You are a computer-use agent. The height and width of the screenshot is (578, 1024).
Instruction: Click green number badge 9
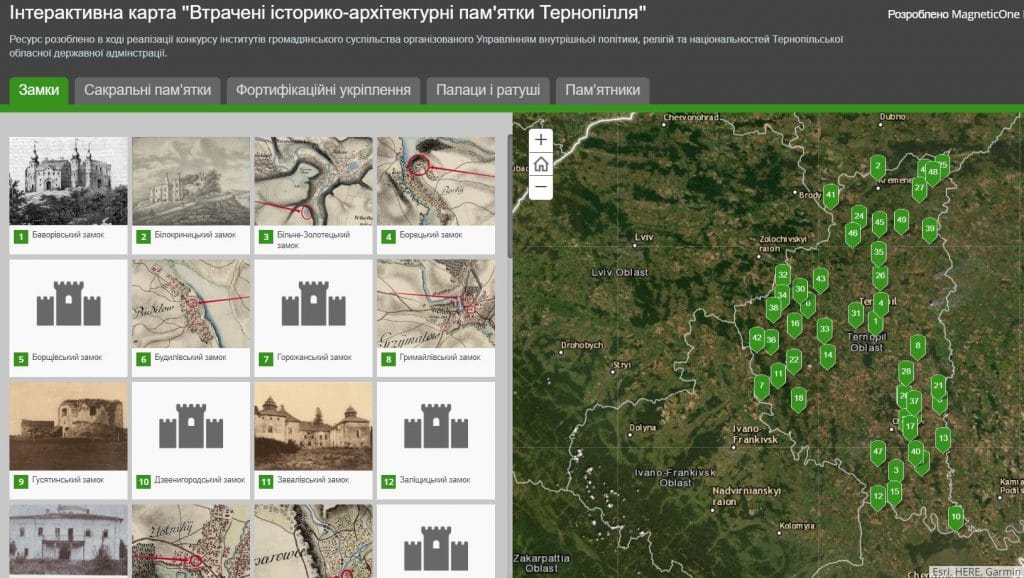21,481
